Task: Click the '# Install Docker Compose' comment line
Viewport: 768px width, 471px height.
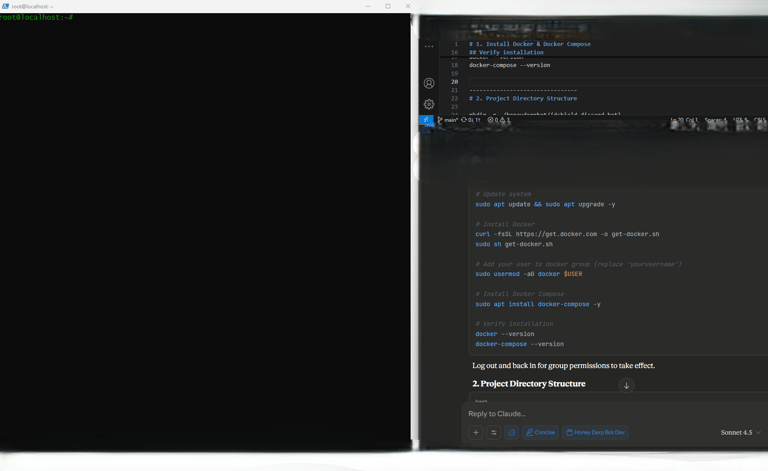Action: point(520,294)
